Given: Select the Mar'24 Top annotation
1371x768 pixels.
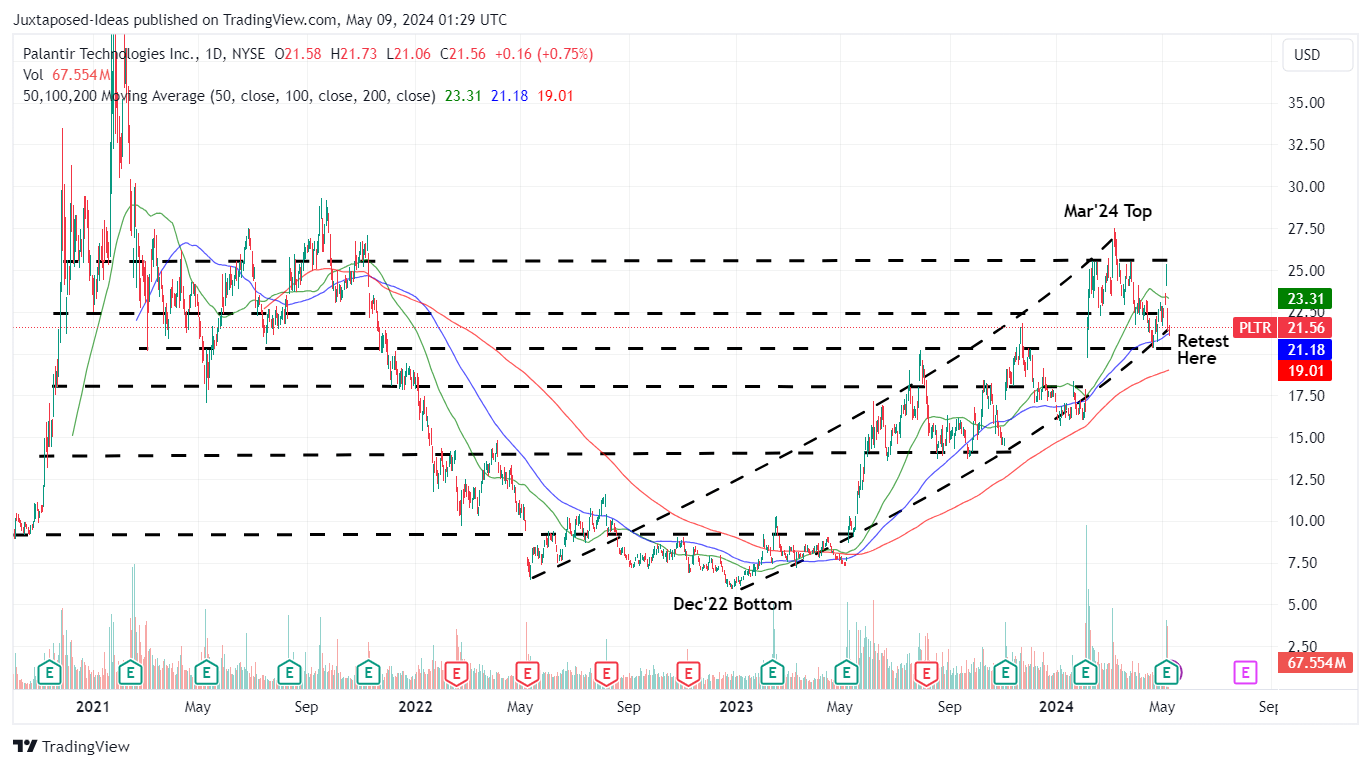Looking at the screenshot, I should (x=1107, y=211).
